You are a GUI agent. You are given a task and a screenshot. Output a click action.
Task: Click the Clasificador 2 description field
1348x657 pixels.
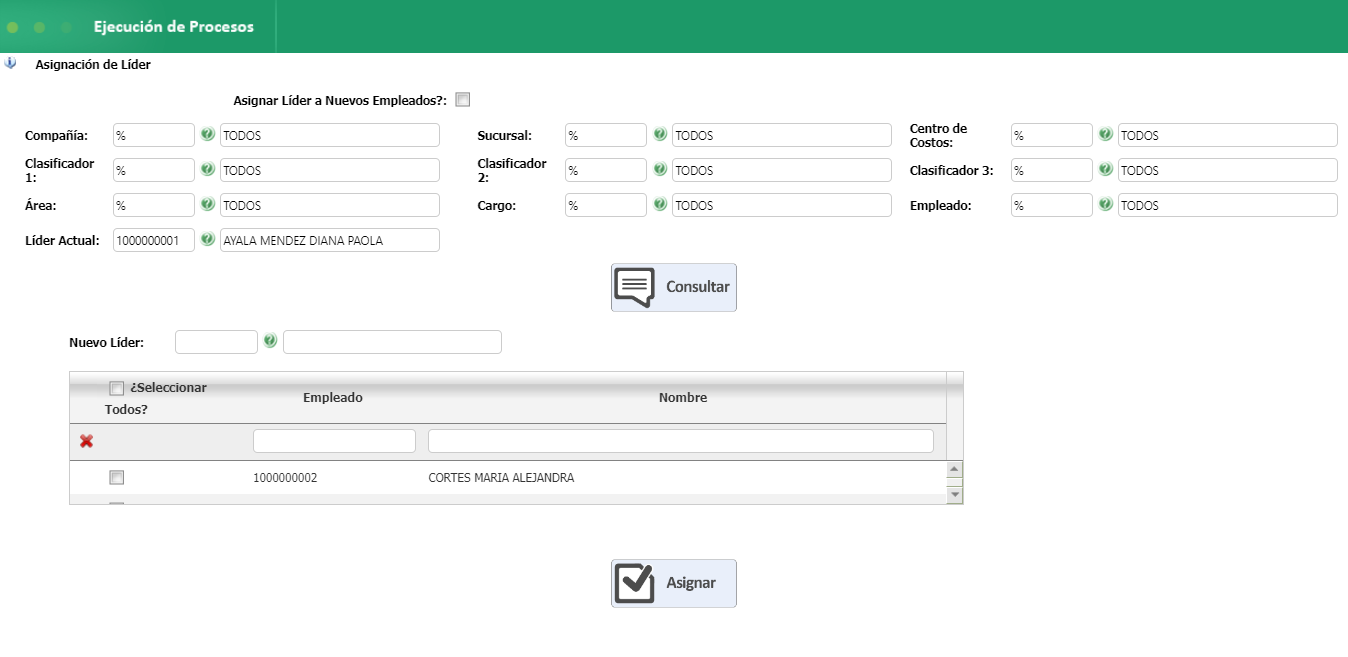(x=782, y=170)
